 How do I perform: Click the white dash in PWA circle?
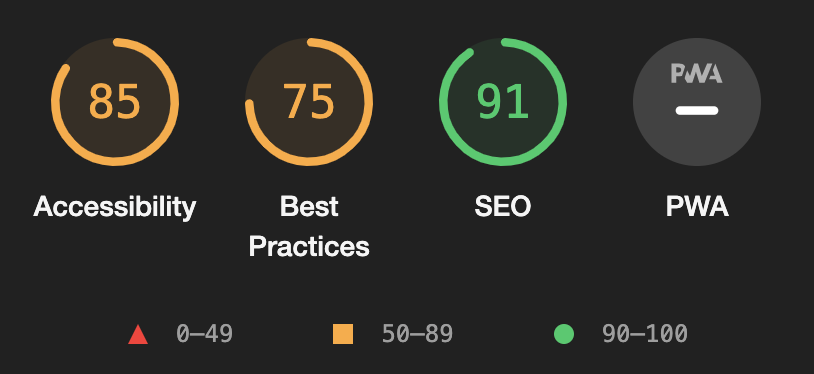point(697,110)
